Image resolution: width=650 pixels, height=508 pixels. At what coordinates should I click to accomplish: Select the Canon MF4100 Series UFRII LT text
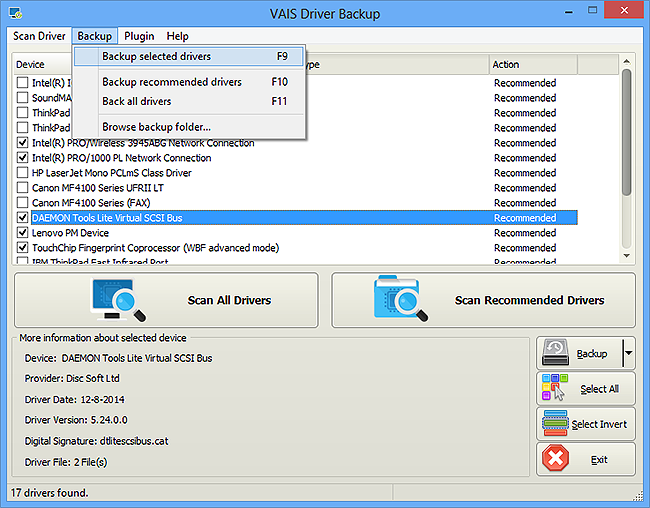coord(97,188)
